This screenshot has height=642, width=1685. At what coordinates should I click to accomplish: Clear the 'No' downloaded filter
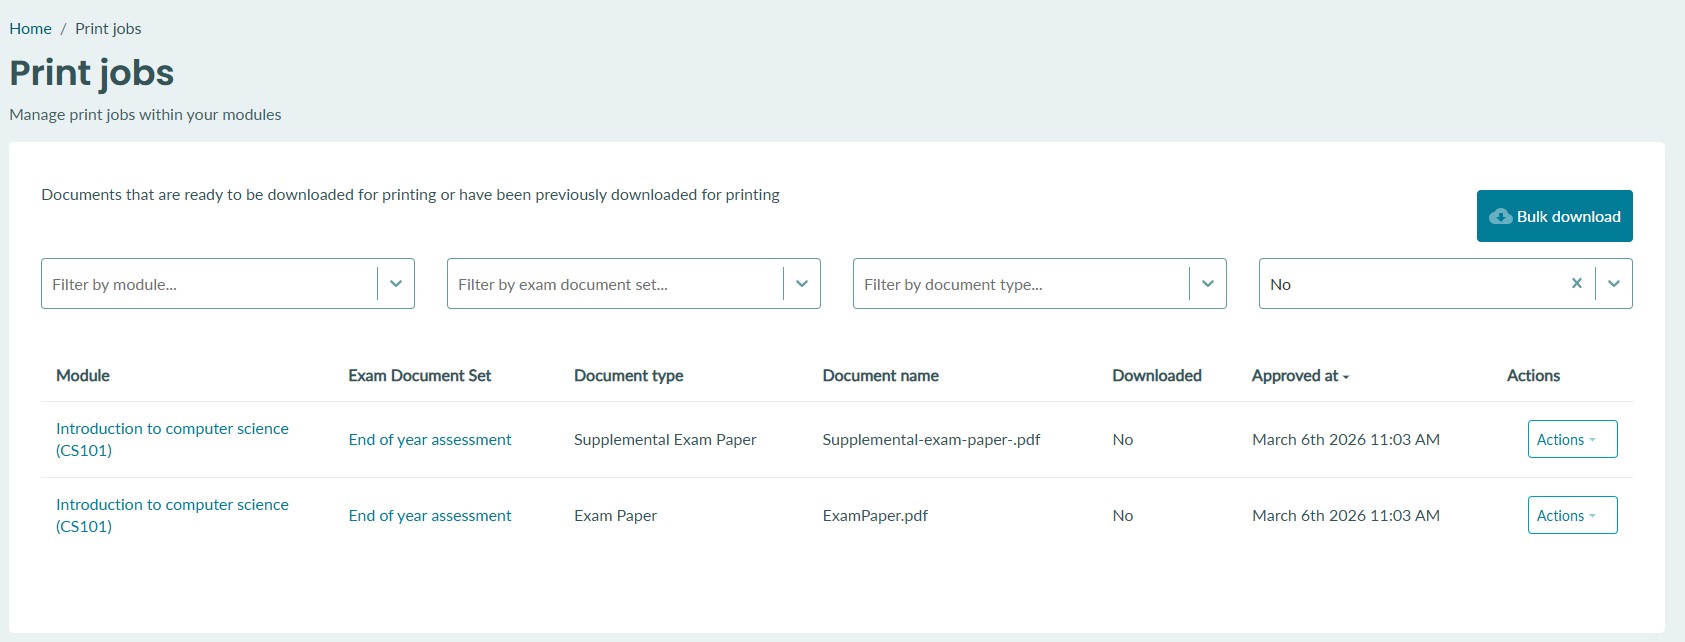point(1576,283)
